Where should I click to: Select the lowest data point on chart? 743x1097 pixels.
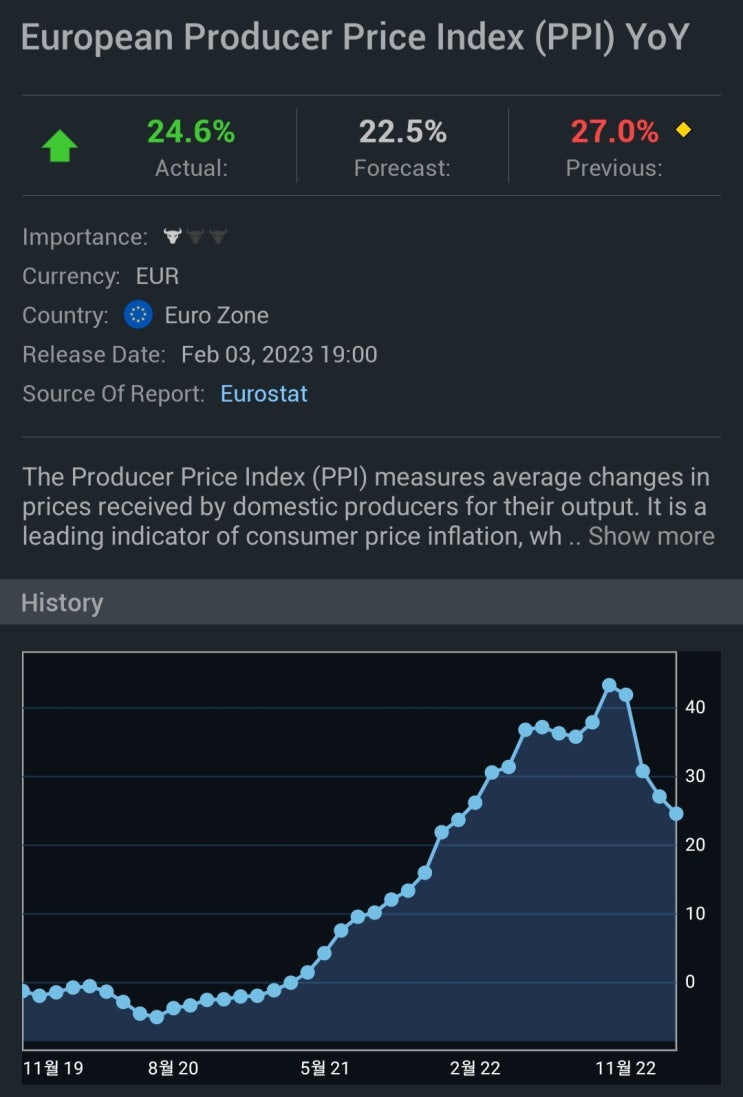coord(156,1017)
